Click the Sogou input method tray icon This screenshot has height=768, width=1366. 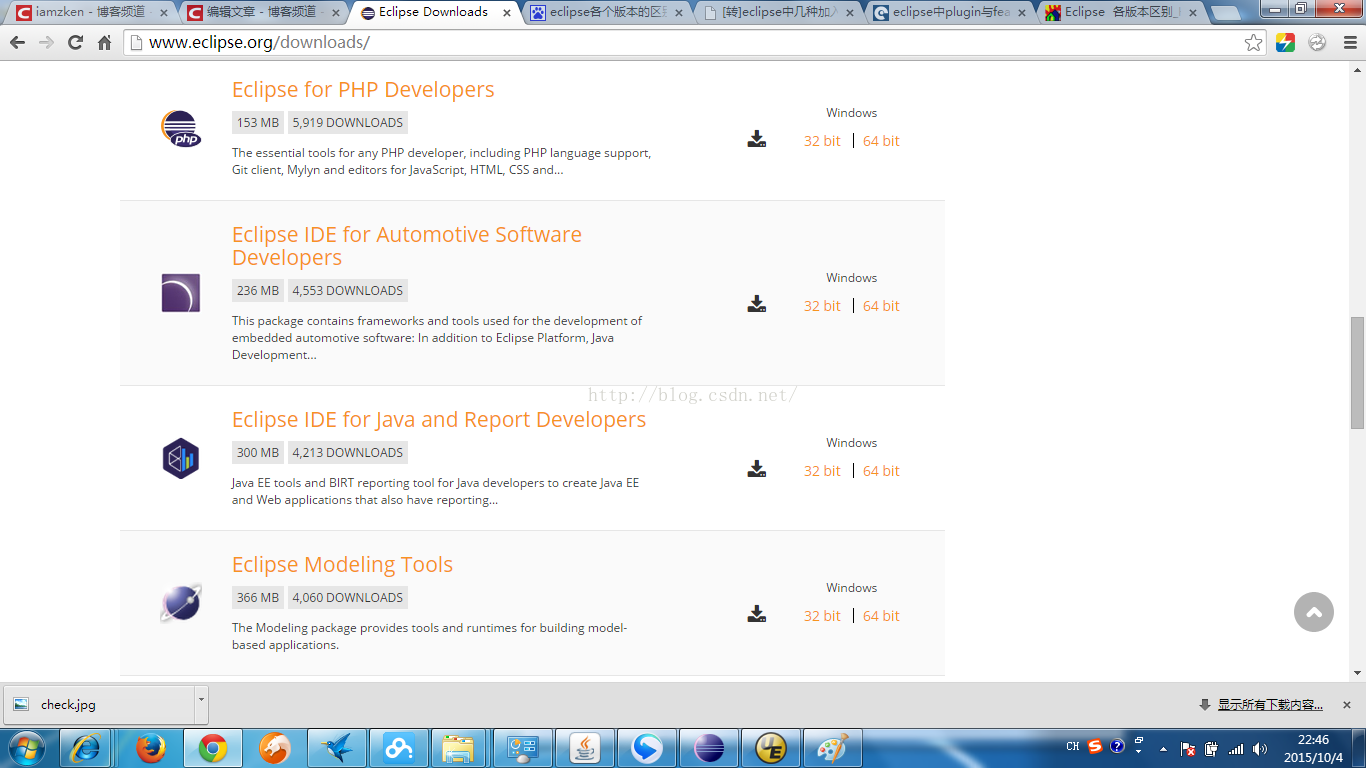coord(1094,747)
